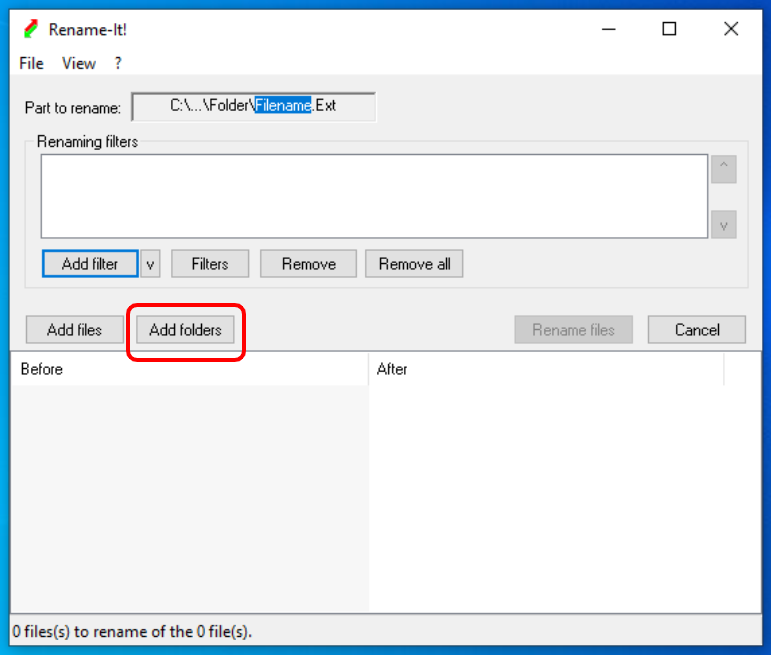
Task: Expand the Add filter dropdown arrow
Action: (x=150, y=264)
